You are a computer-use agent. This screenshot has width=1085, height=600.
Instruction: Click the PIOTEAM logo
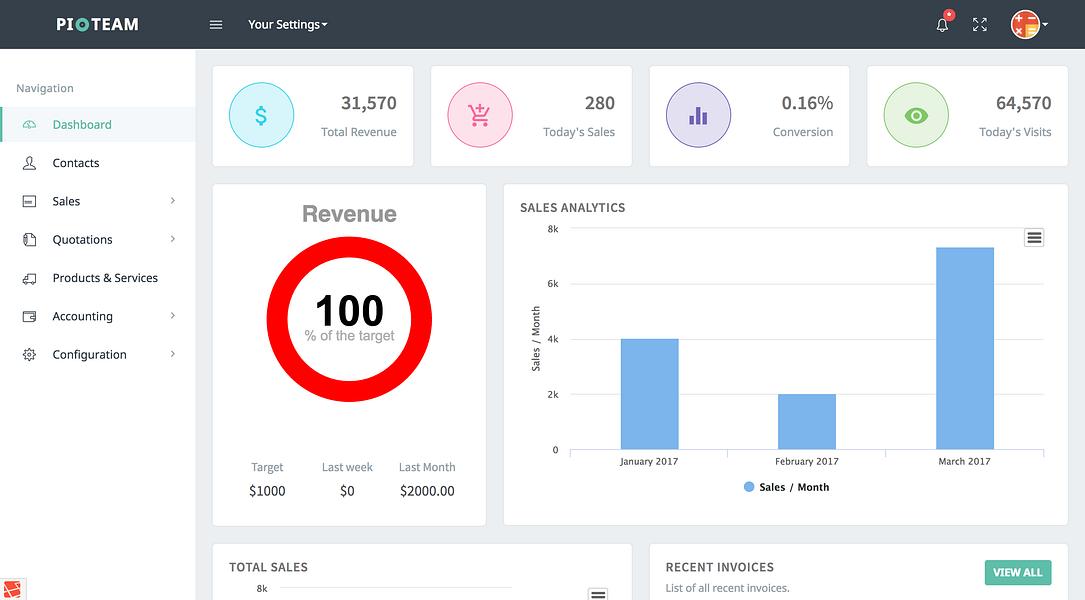(x=98, y=24)
